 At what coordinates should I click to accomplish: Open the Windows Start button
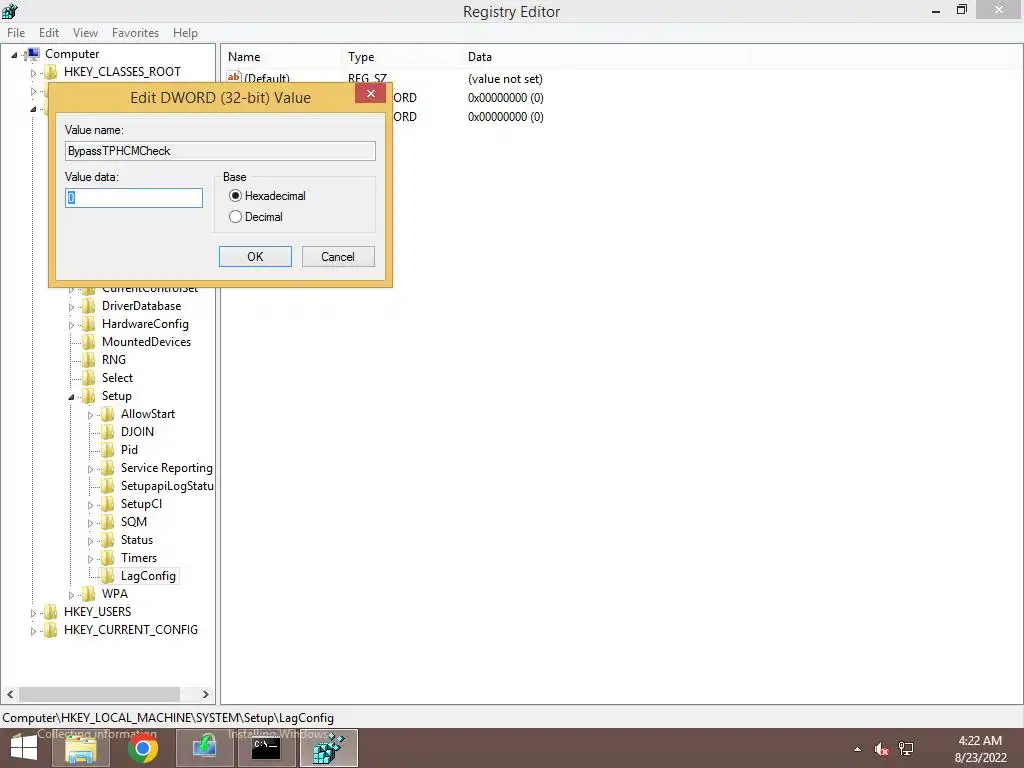[x=24, y=748]
